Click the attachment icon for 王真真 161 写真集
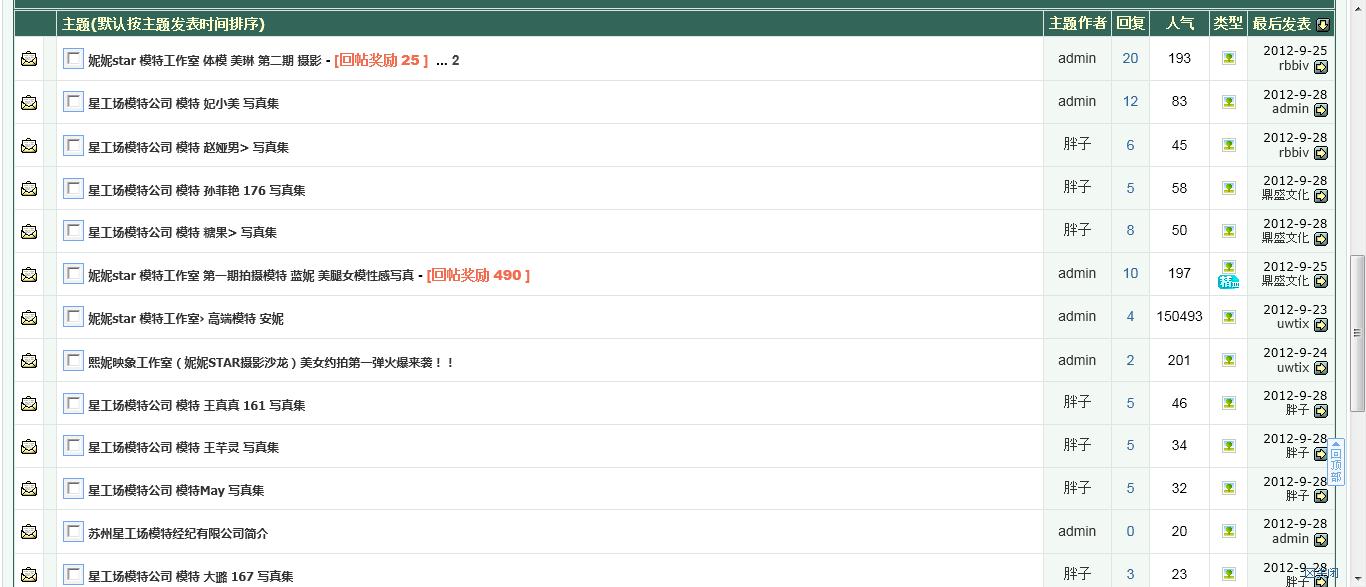 (x=1227, y=403)
